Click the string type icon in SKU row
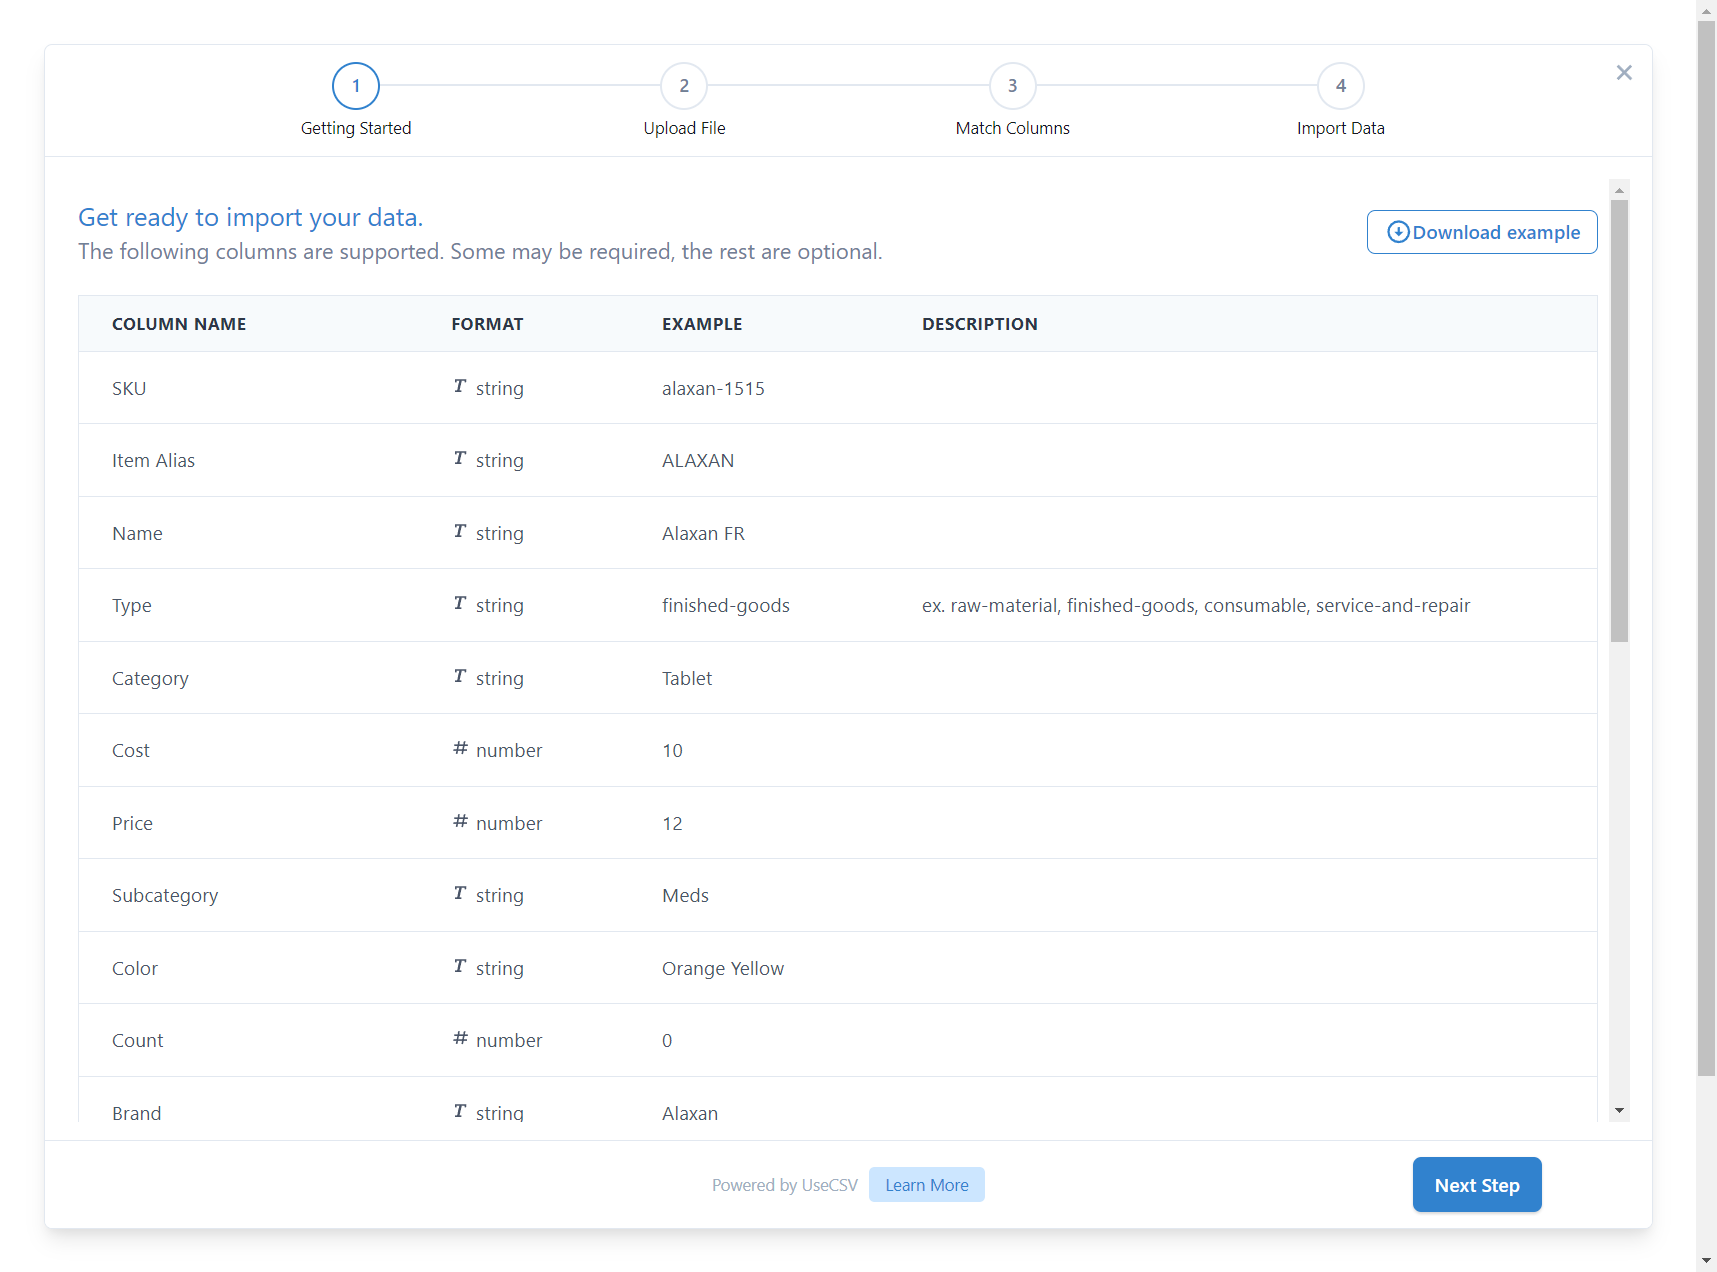 click(460, 386)
